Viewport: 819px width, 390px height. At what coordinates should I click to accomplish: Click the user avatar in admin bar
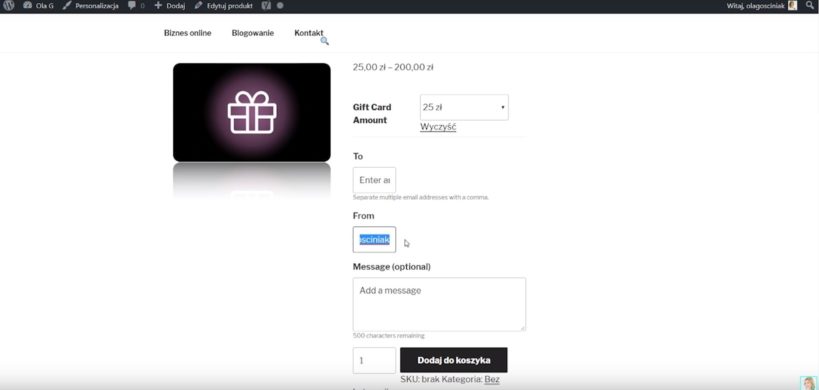click(x=792, y=6)
